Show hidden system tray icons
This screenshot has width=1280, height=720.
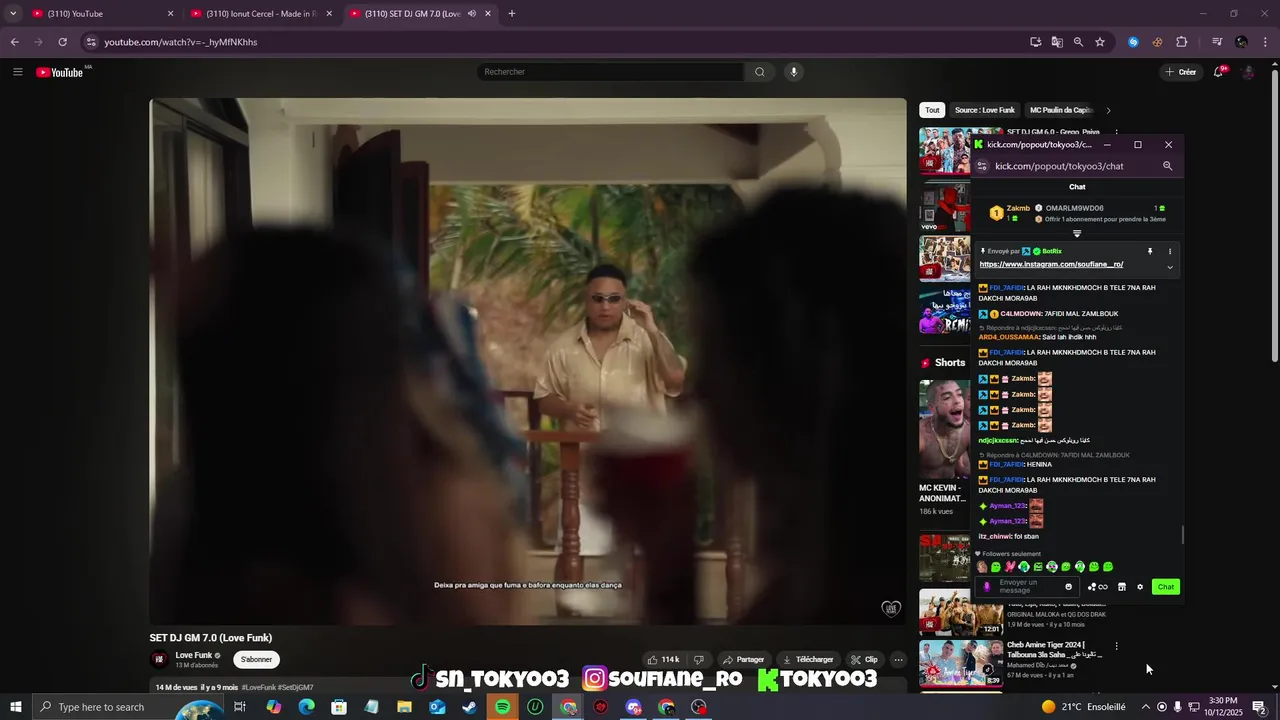[x=1146, y=707]
